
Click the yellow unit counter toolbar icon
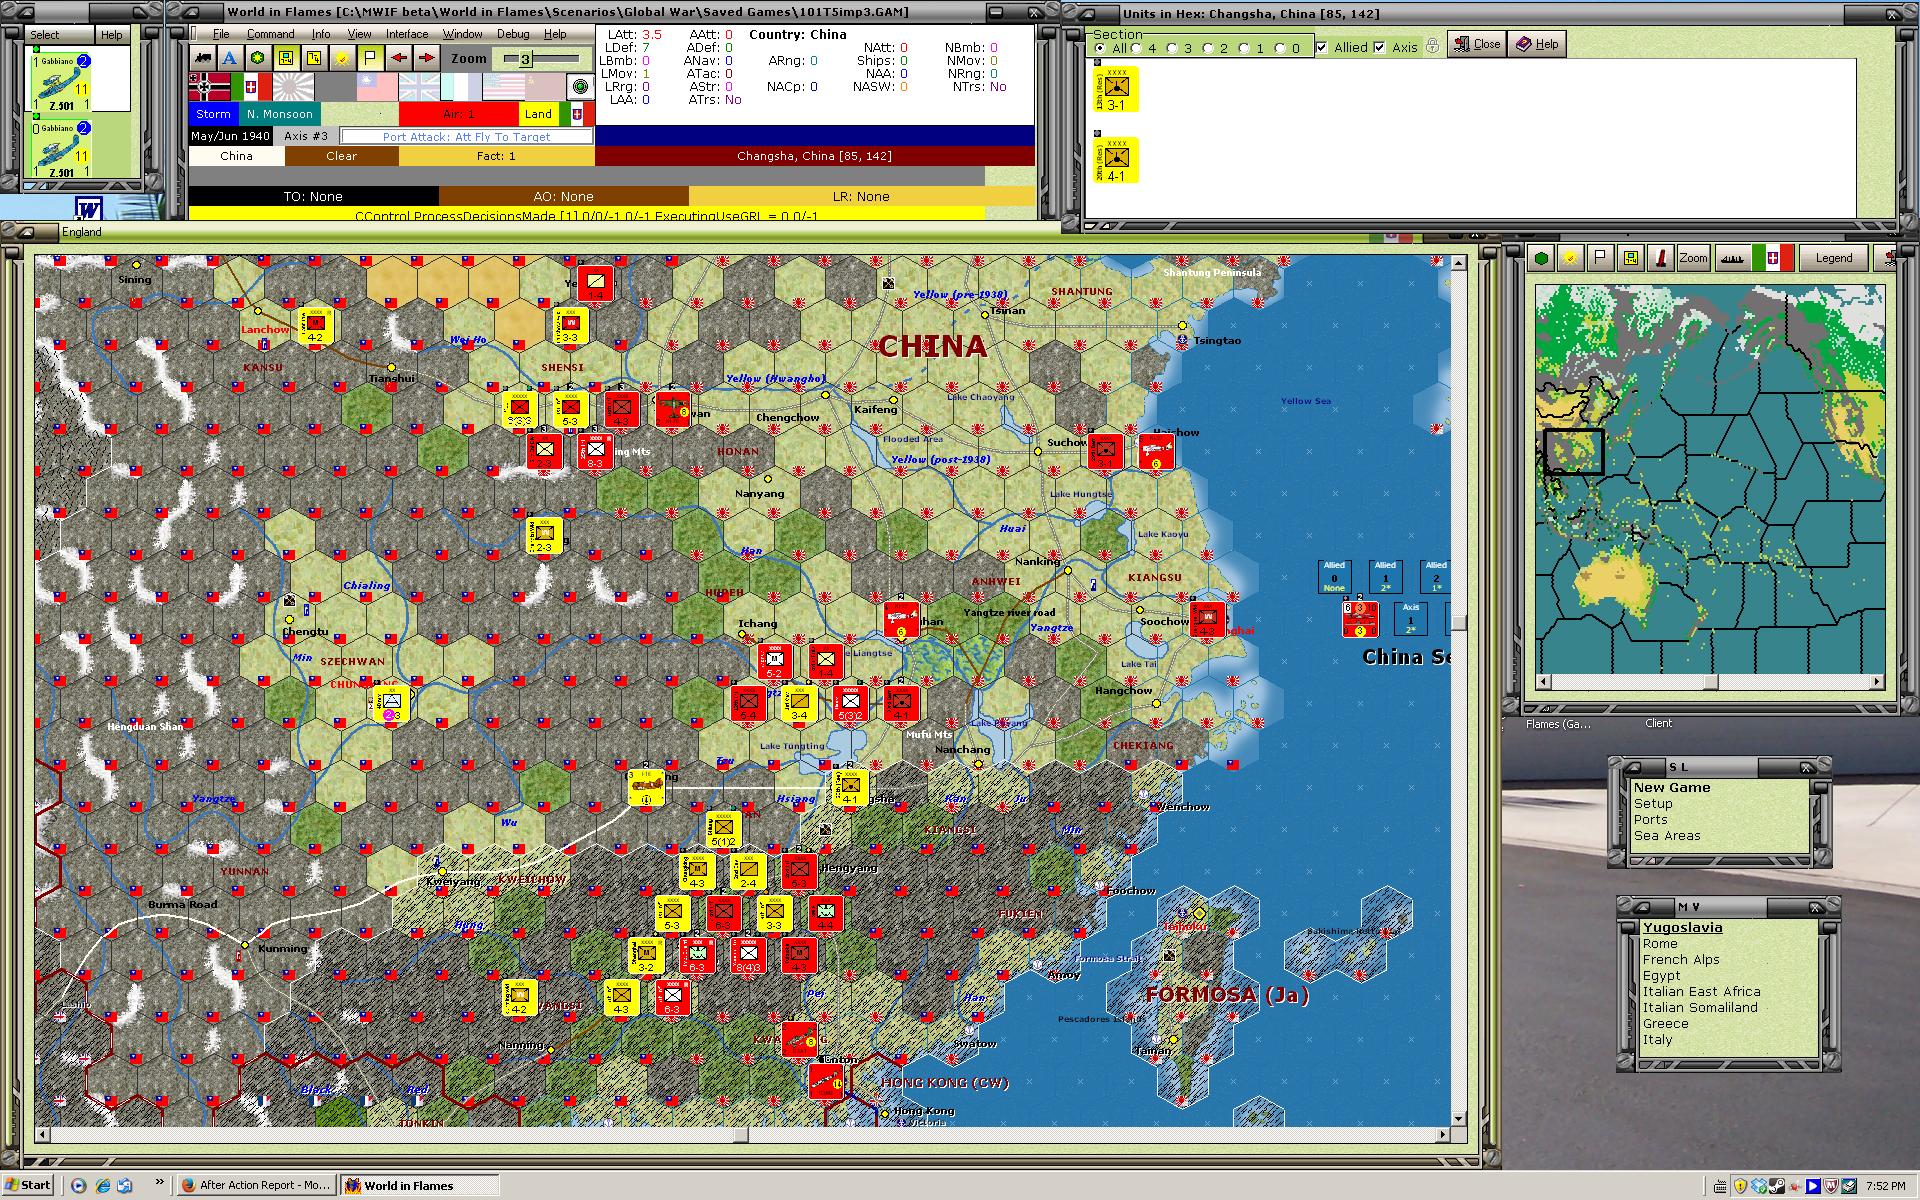tap(286, 58)
